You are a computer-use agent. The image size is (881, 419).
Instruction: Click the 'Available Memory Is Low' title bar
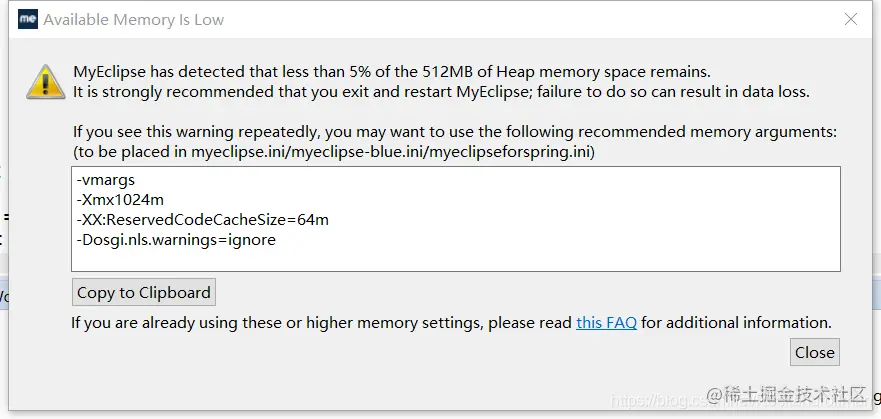pyautogui.click(x=134, y=20)
